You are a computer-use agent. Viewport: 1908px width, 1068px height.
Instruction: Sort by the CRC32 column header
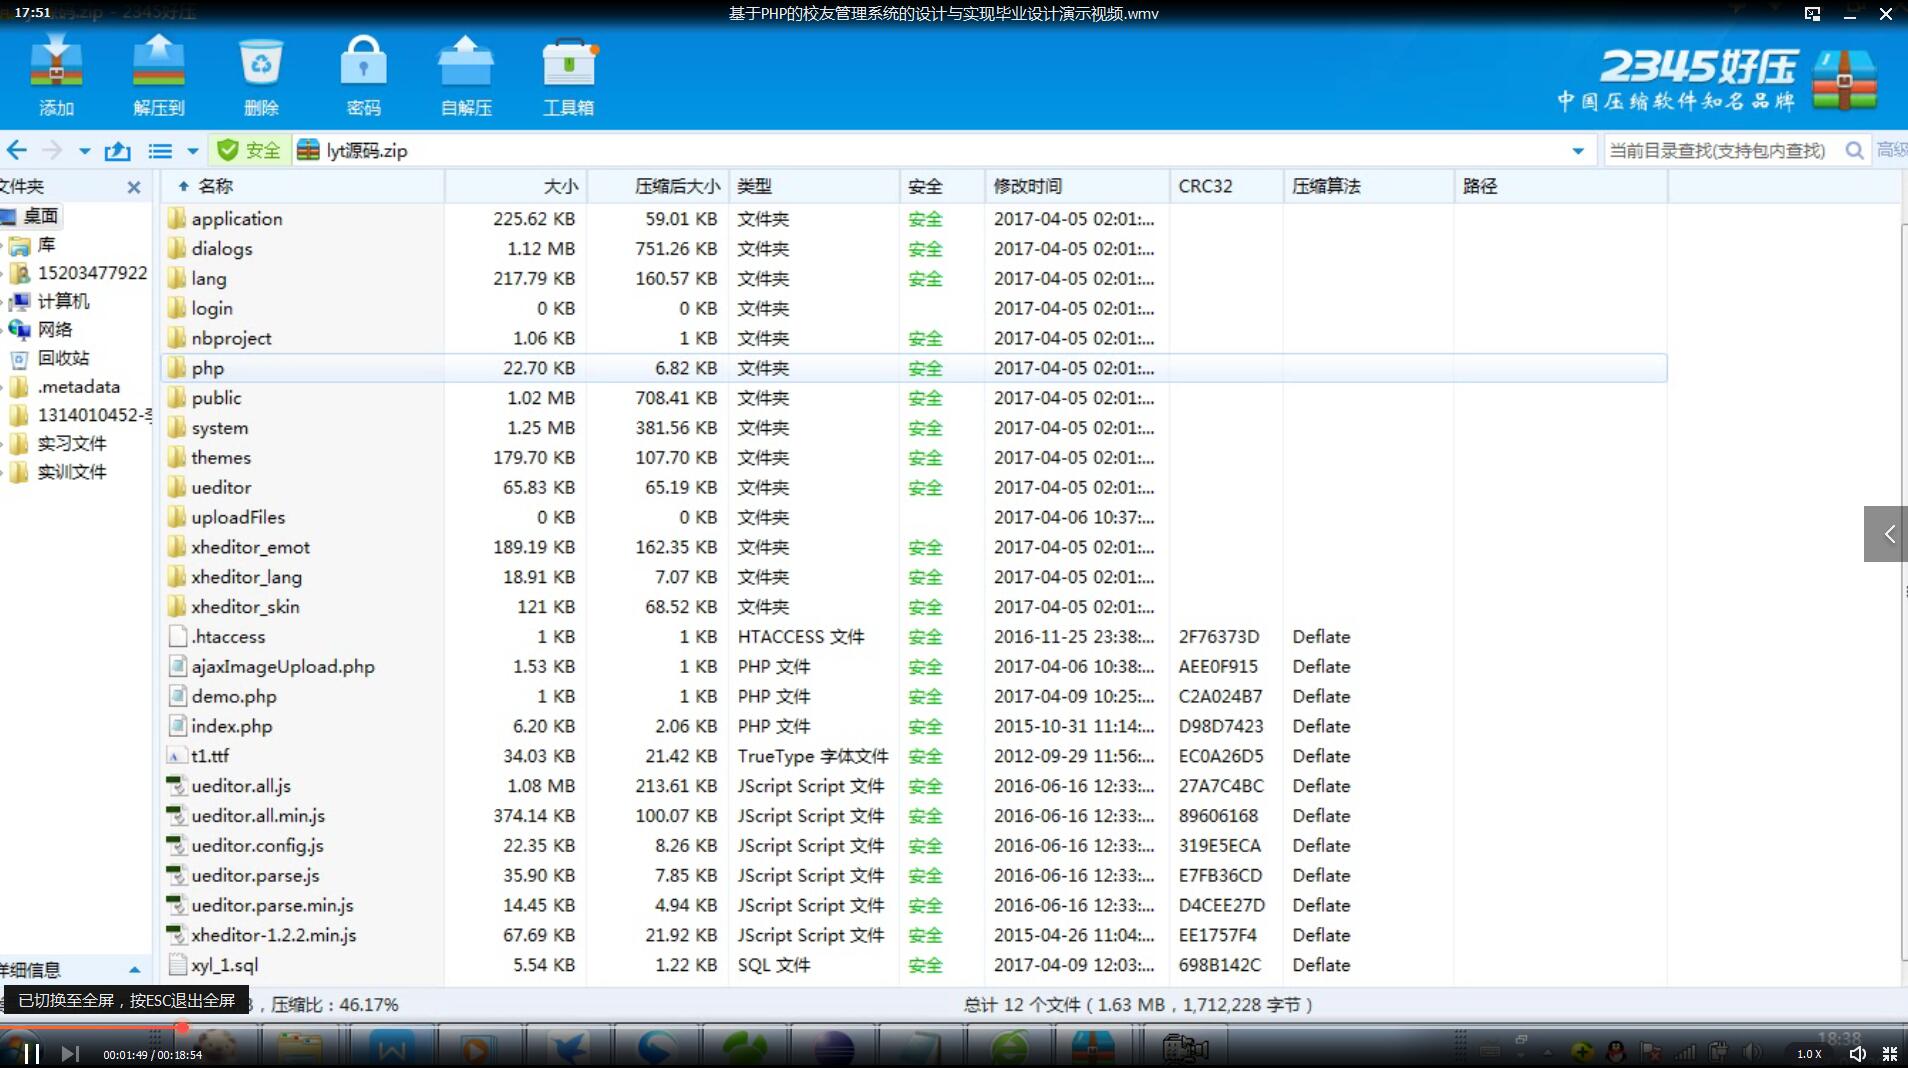point(1227,186)
